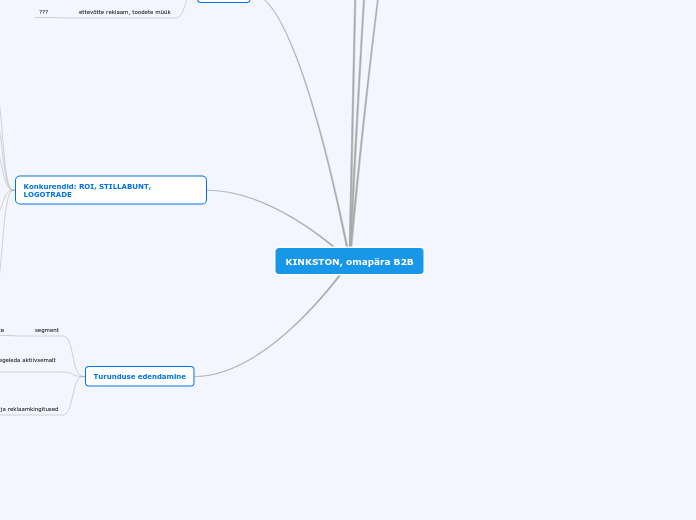Click the 'ja reklaamkingitused' subtopic text

29,409
